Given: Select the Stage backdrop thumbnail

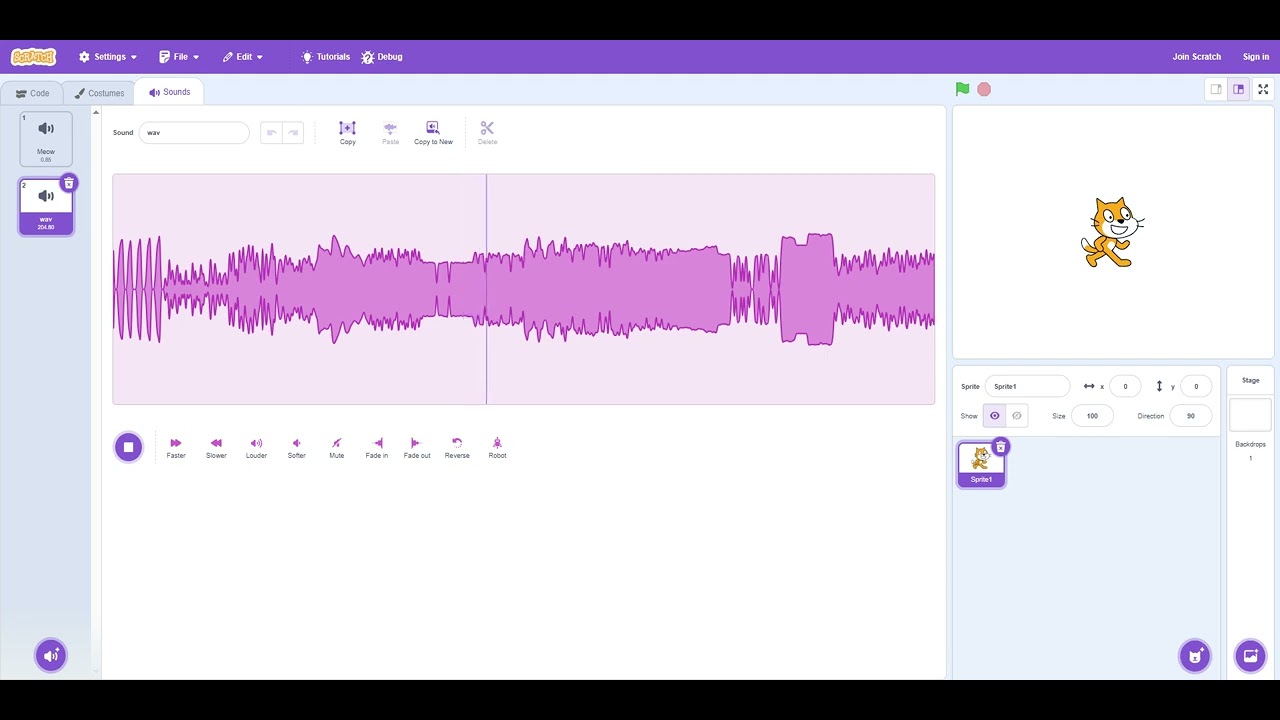Looking at the screenshot, I should pos(1250,415).
